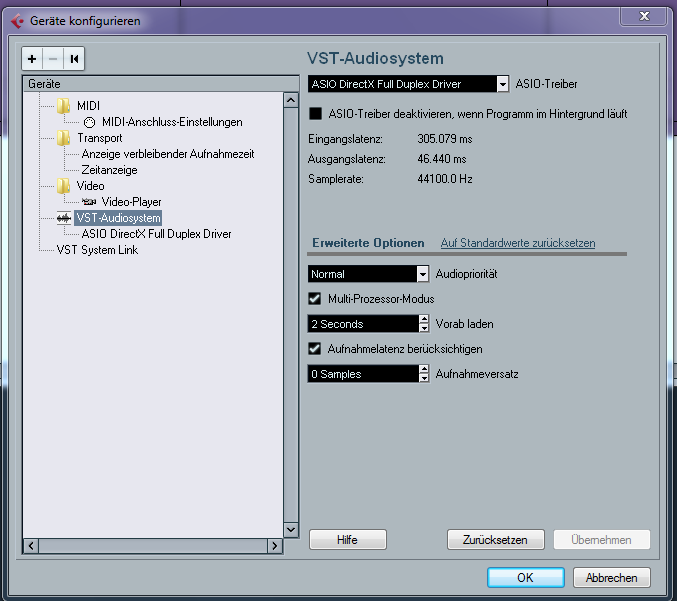The height and width of the screenshot is (601, 677).
Task: Increase the Aufnahmeversatz samples value
Action: pyautogui.click(x=424, y=370)
